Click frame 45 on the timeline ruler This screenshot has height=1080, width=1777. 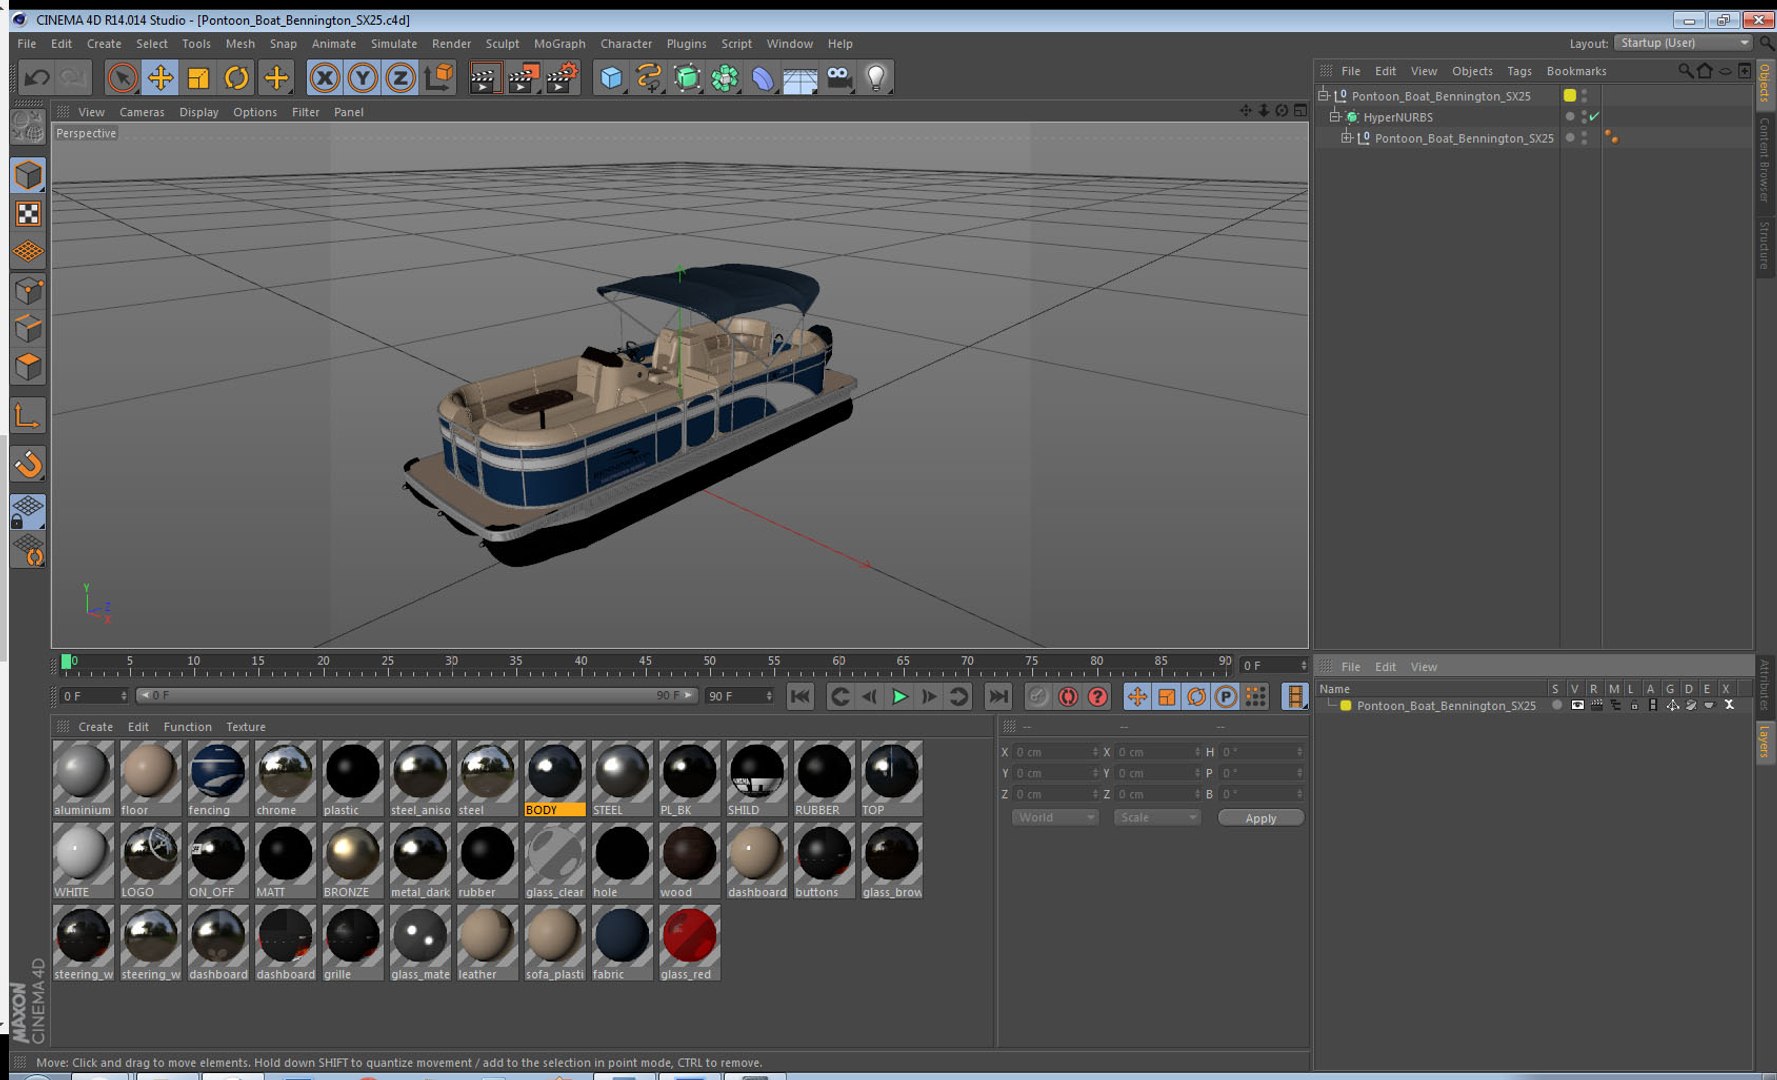645,664
